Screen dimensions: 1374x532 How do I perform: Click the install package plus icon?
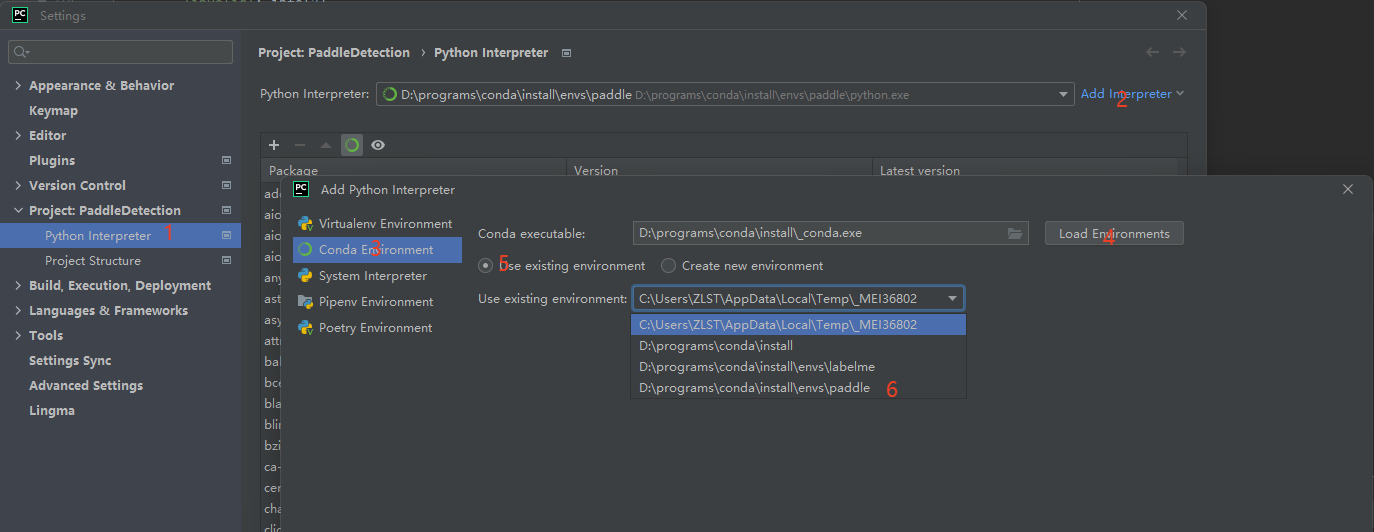point(274,145)
